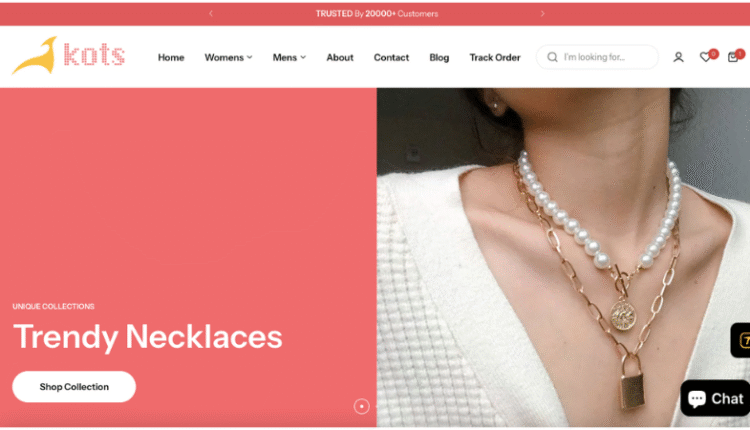Select the slideshow dot indicator
Screen dimensions: 750x430
362,407
